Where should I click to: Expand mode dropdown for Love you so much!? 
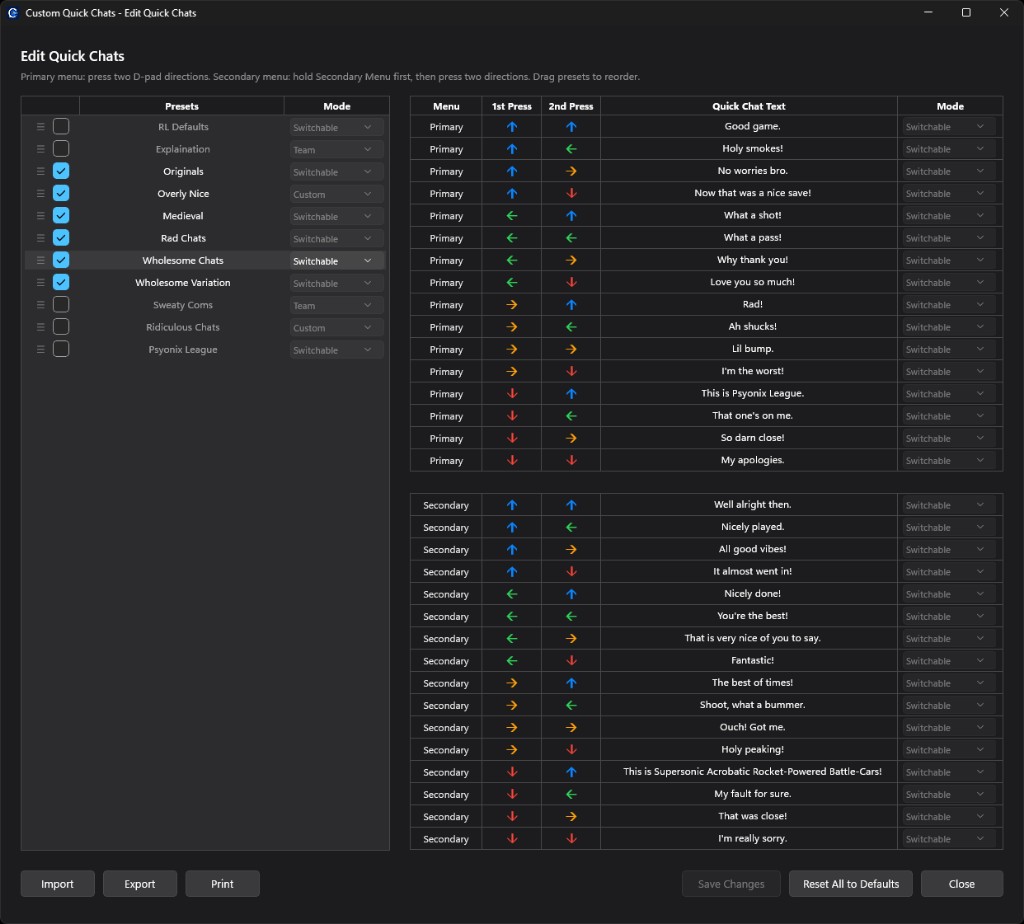point(948,283)
